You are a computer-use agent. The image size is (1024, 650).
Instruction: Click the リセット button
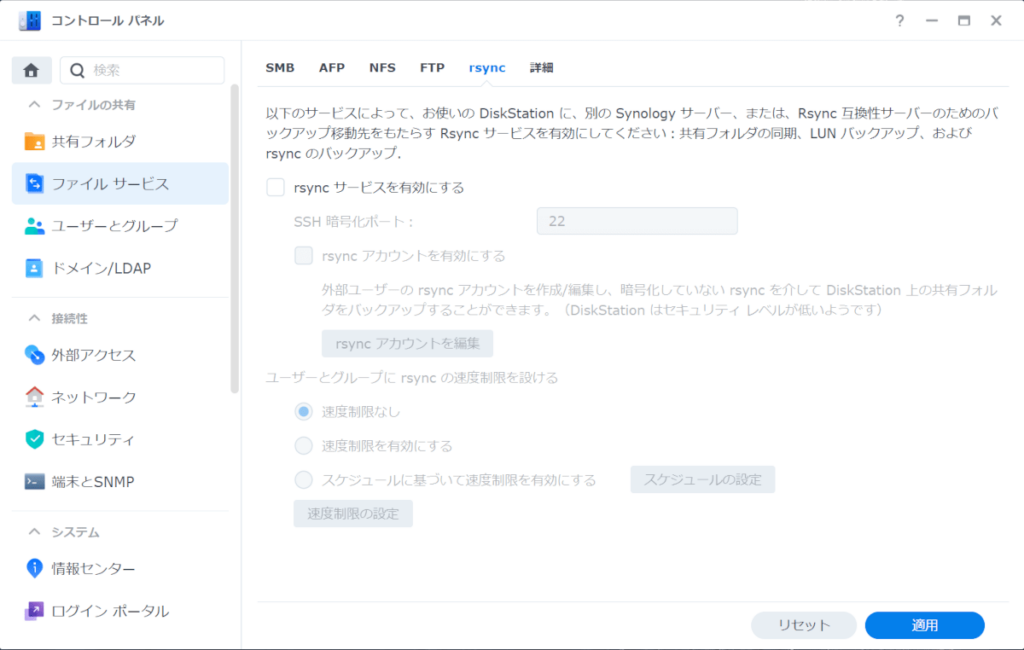[x=803, y=624]
